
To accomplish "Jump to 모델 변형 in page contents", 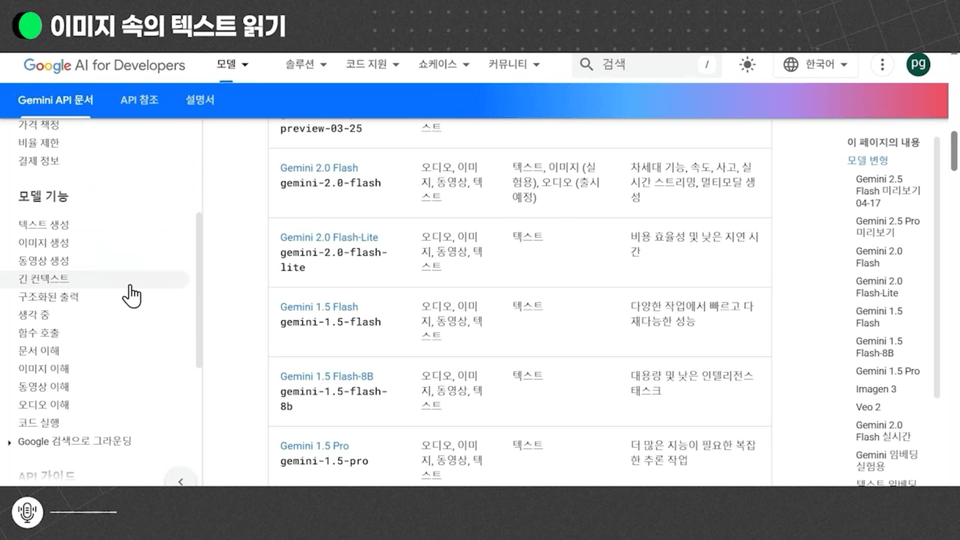I will point(868,160).
